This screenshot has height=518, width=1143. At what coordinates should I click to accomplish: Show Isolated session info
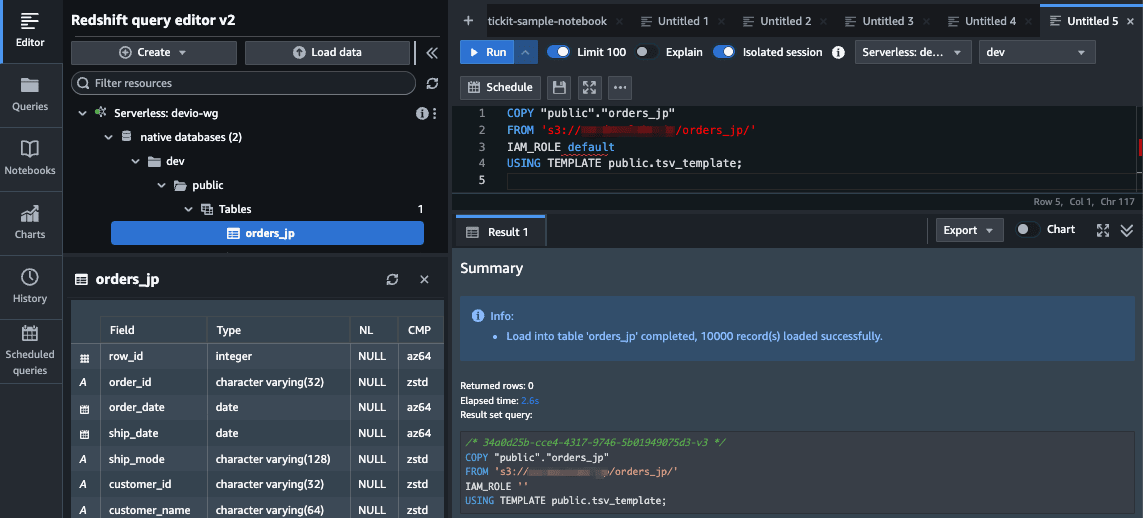[x=838, y=52]
